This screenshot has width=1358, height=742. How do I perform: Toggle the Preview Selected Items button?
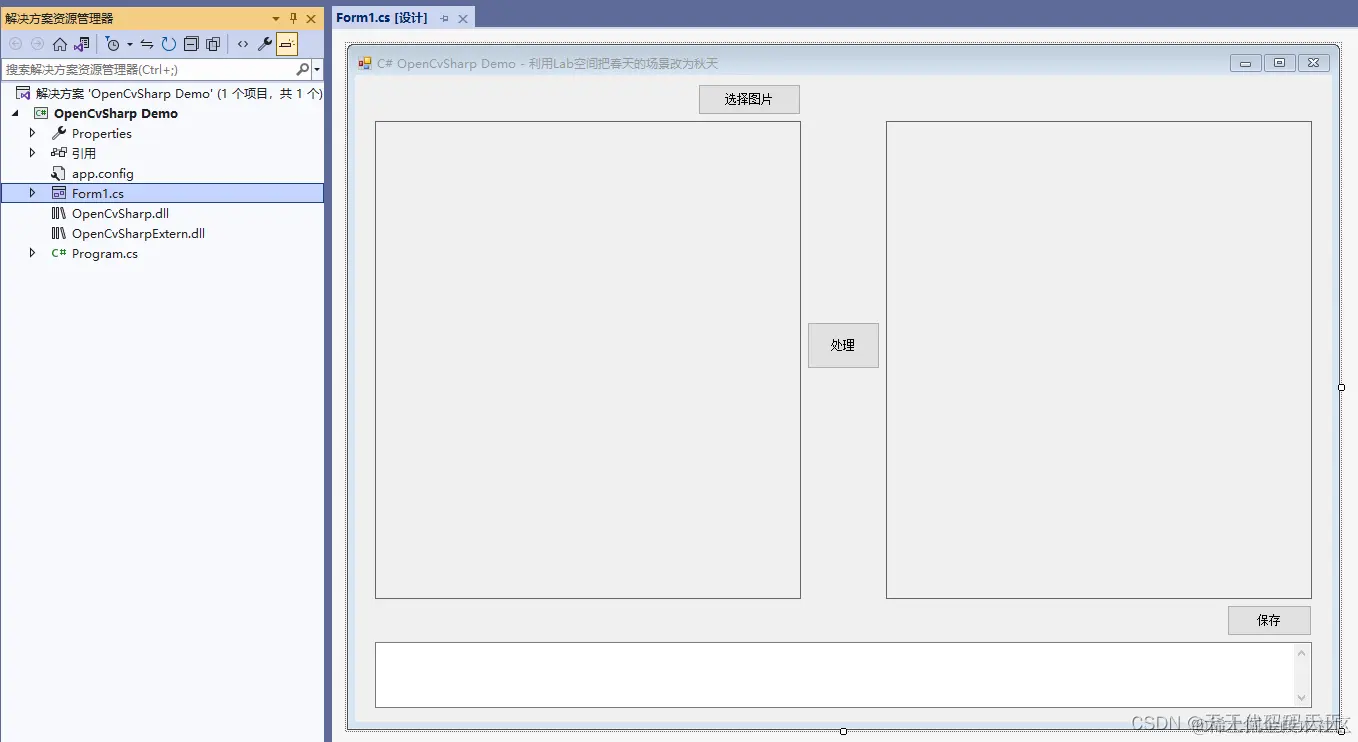[x=287, y=44]
